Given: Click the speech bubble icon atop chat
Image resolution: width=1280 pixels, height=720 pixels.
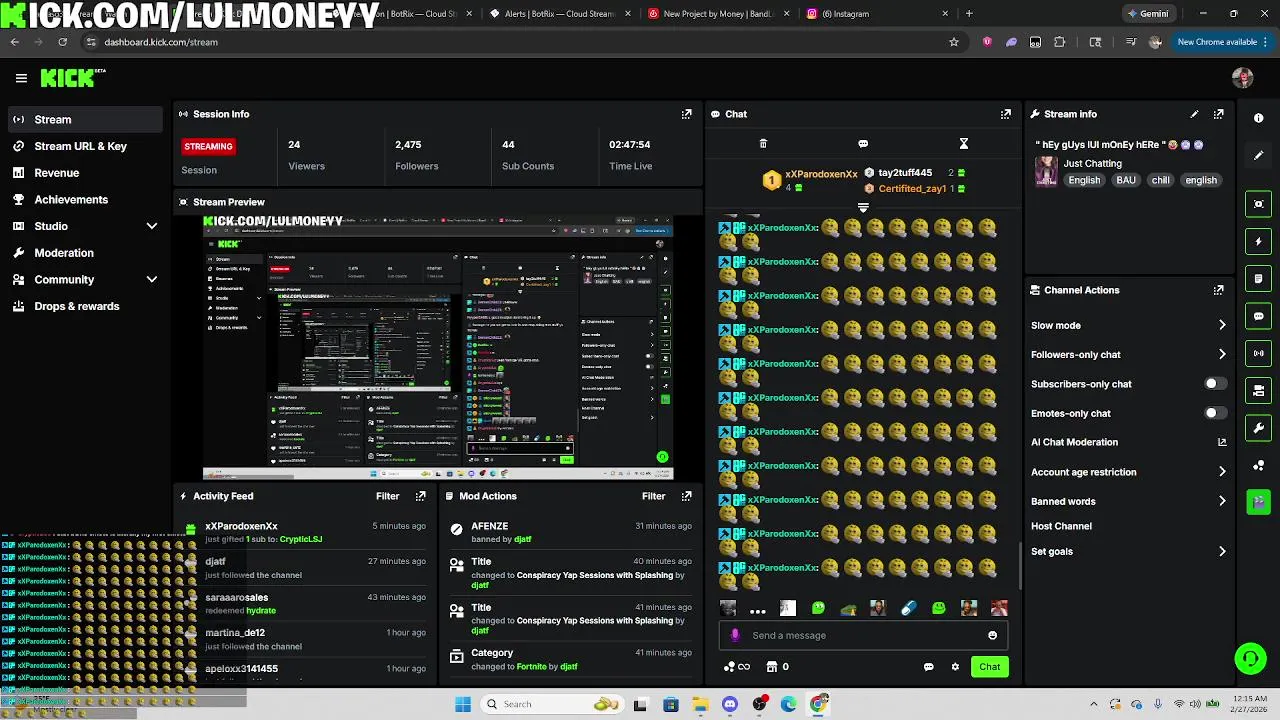Looking at the screenshot, I should pyautogui.click(x=863, y=144).
